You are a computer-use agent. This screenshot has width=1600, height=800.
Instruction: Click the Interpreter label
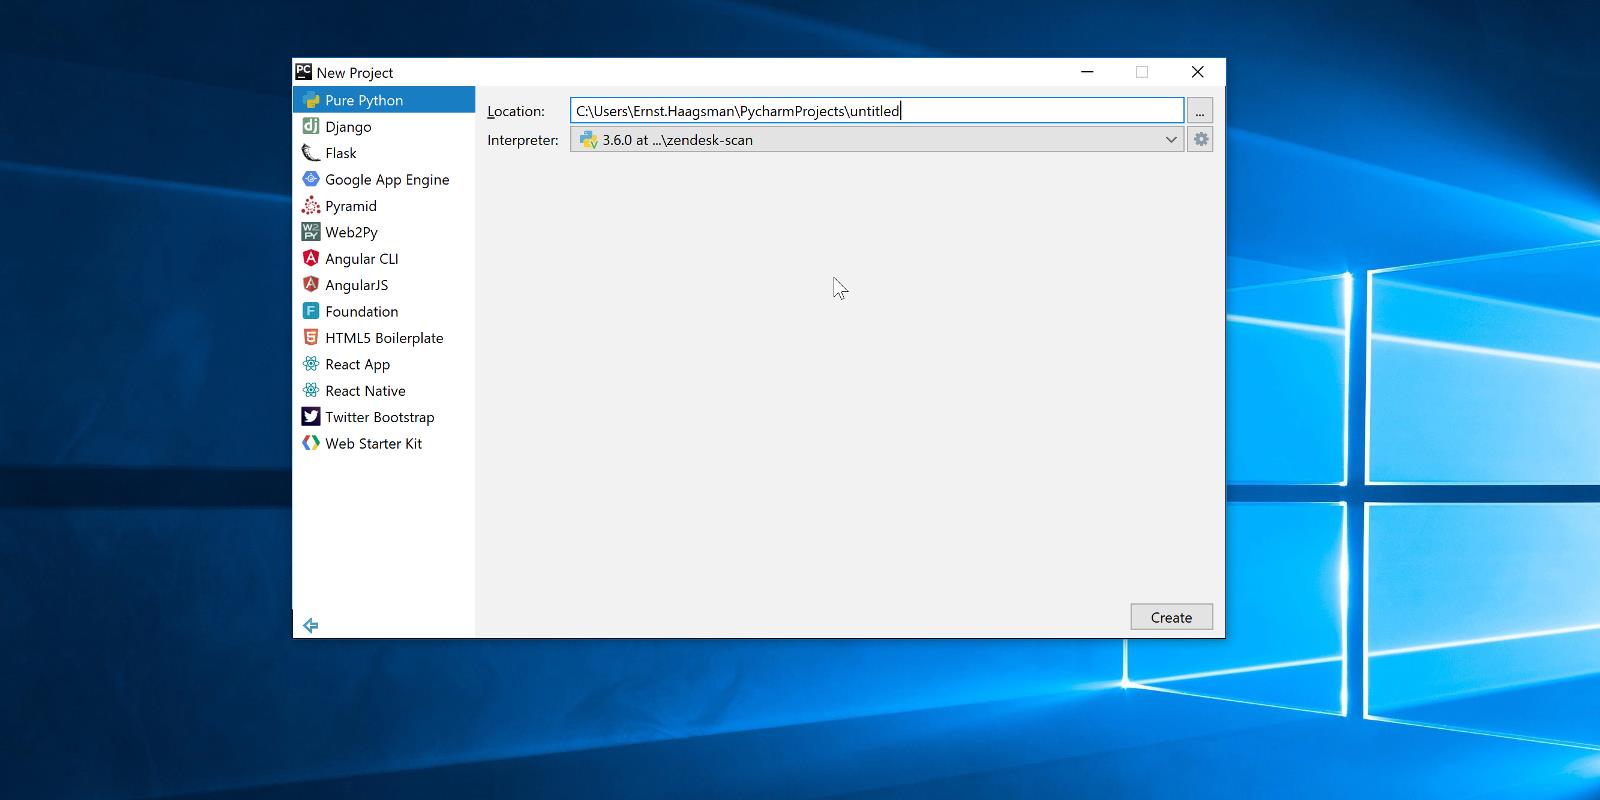click(x=523, y=140)
